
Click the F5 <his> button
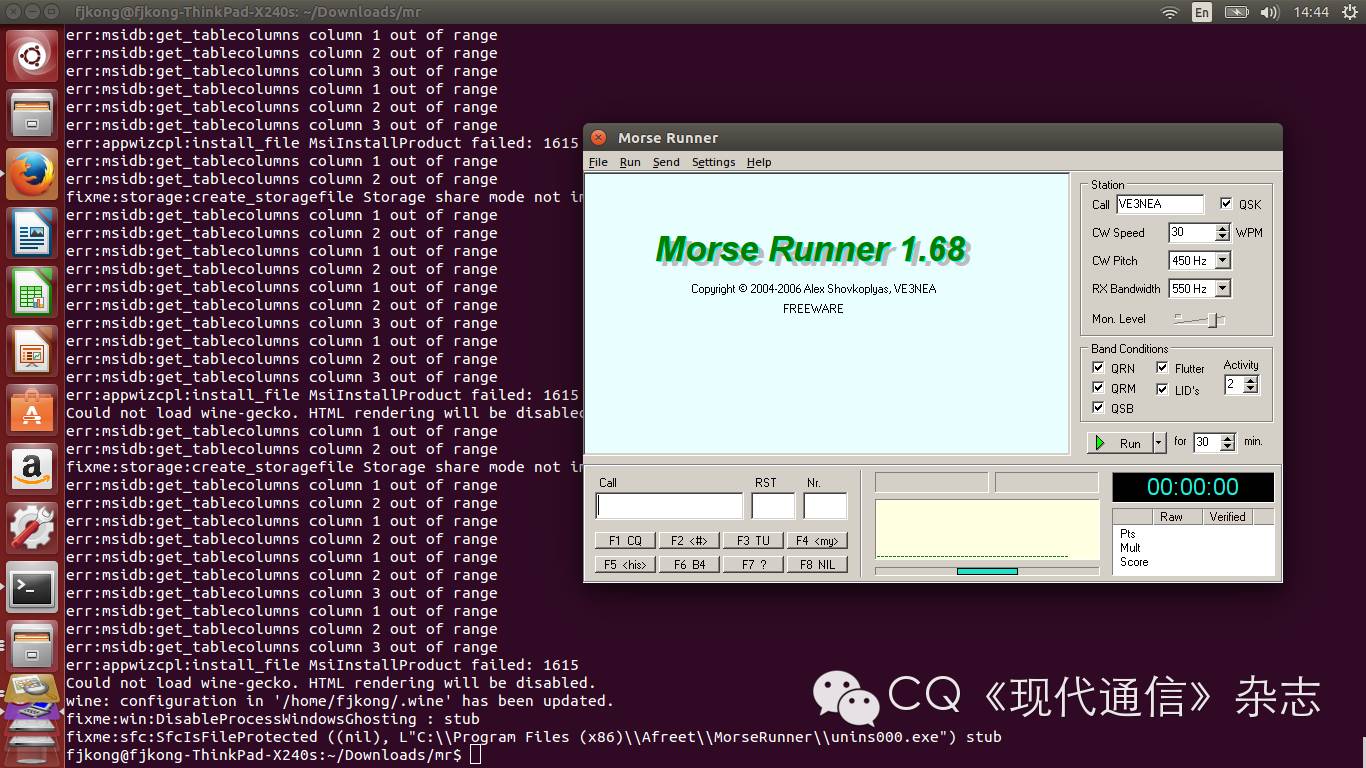(x=625, y=565)
